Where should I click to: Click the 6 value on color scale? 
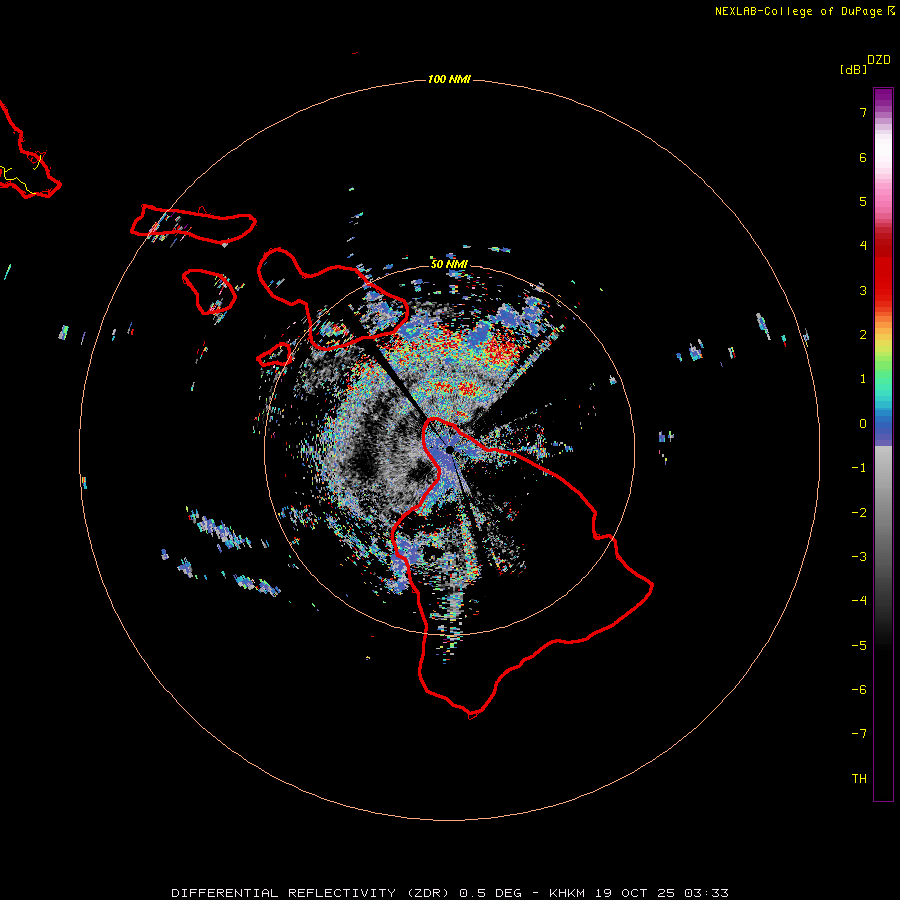(x=863, y=157)
